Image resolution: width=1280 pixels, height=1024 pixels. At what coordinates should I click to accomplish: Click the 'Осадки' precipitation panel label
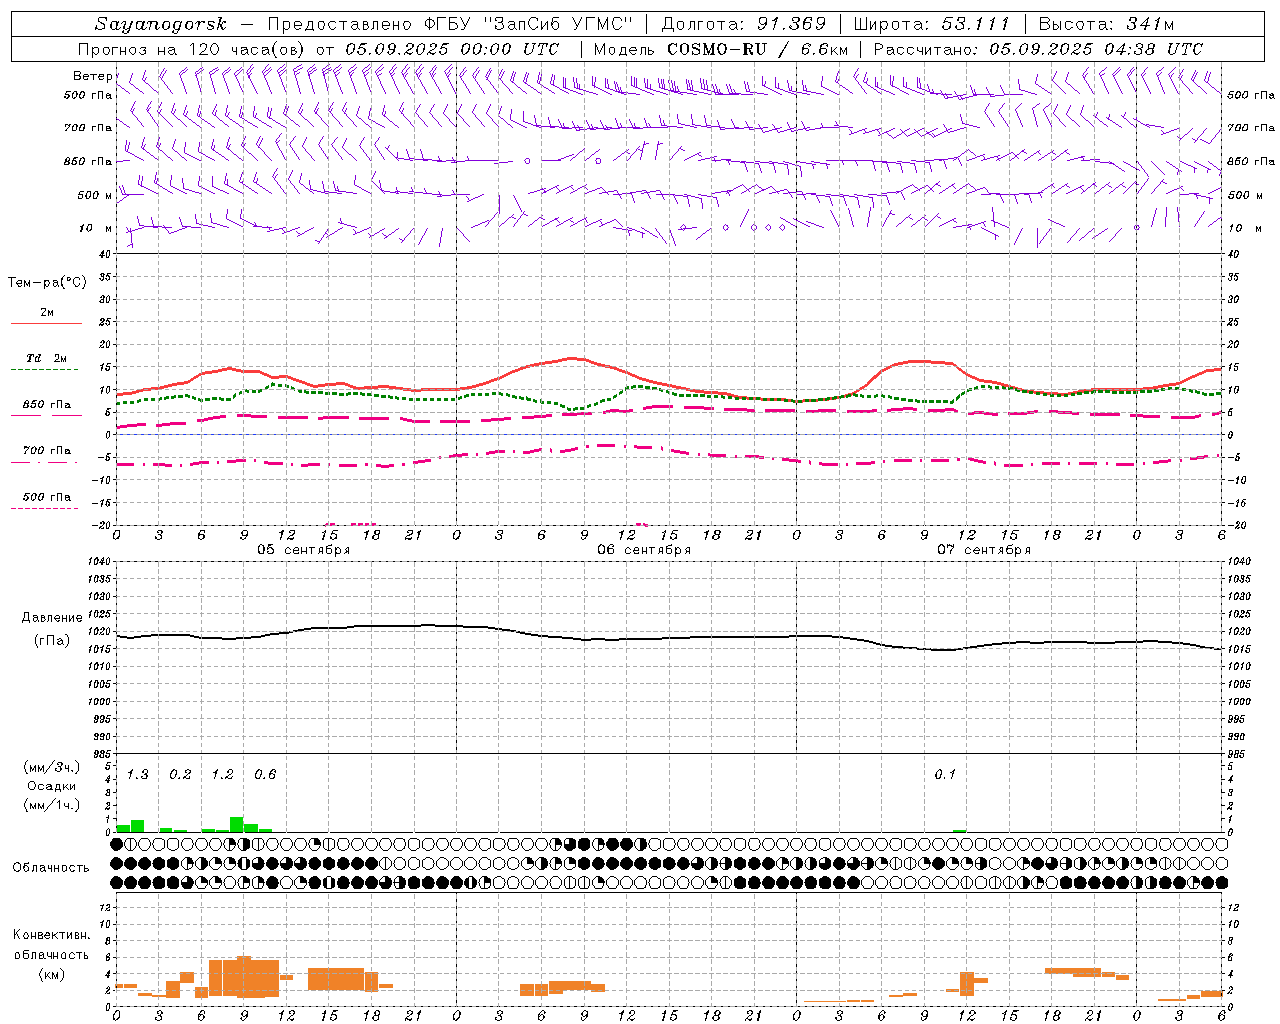point(52,786)
